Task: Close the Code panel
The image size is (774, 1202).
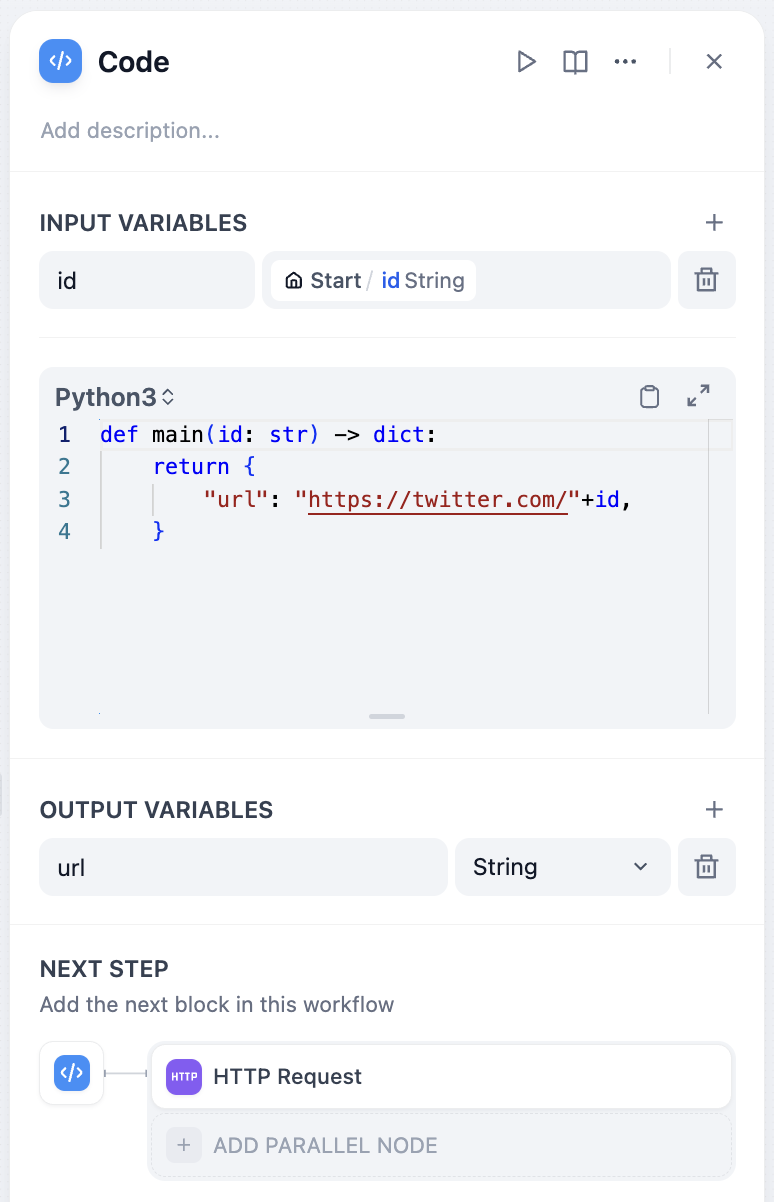Action: 714,62
